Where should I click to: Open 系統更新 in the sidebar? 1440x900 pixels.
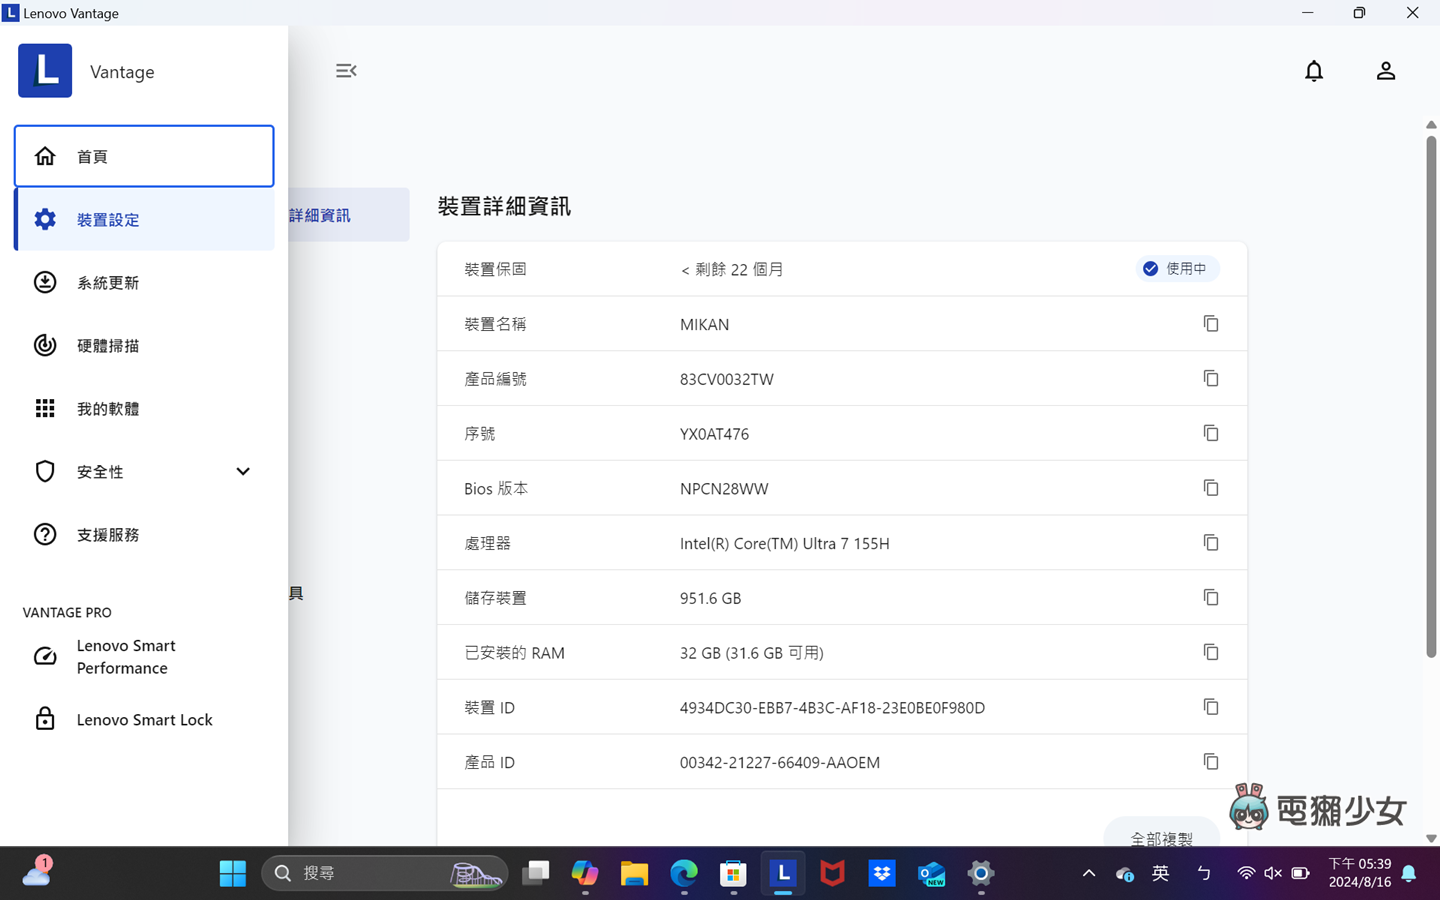tap(144, 282)
